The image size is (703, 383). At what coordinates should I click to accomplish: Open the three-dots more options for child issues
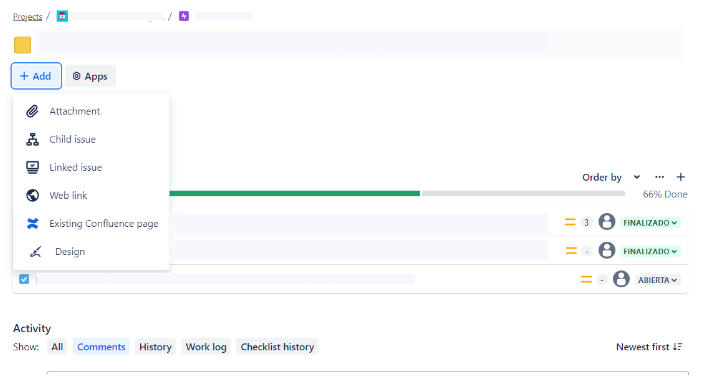[660, 177]
